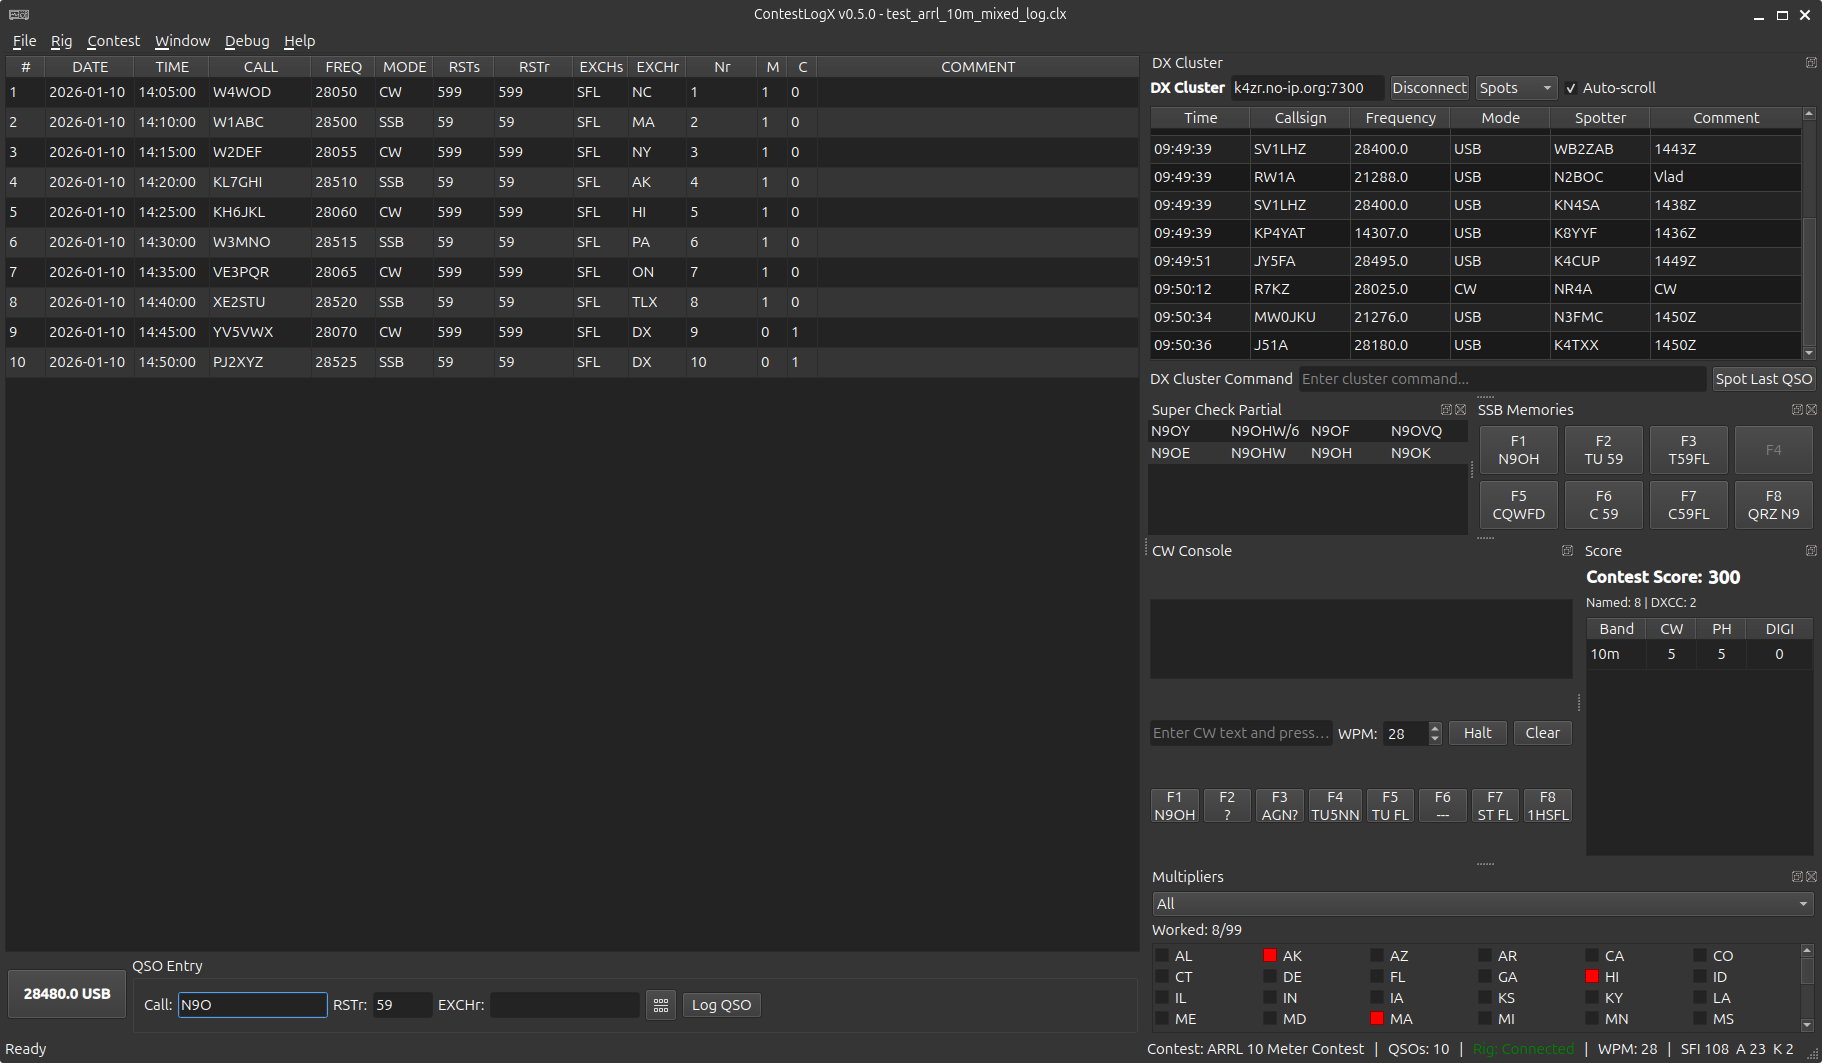
Task: Open the exchange keypad next to EXCHr
Action: 660,1005
